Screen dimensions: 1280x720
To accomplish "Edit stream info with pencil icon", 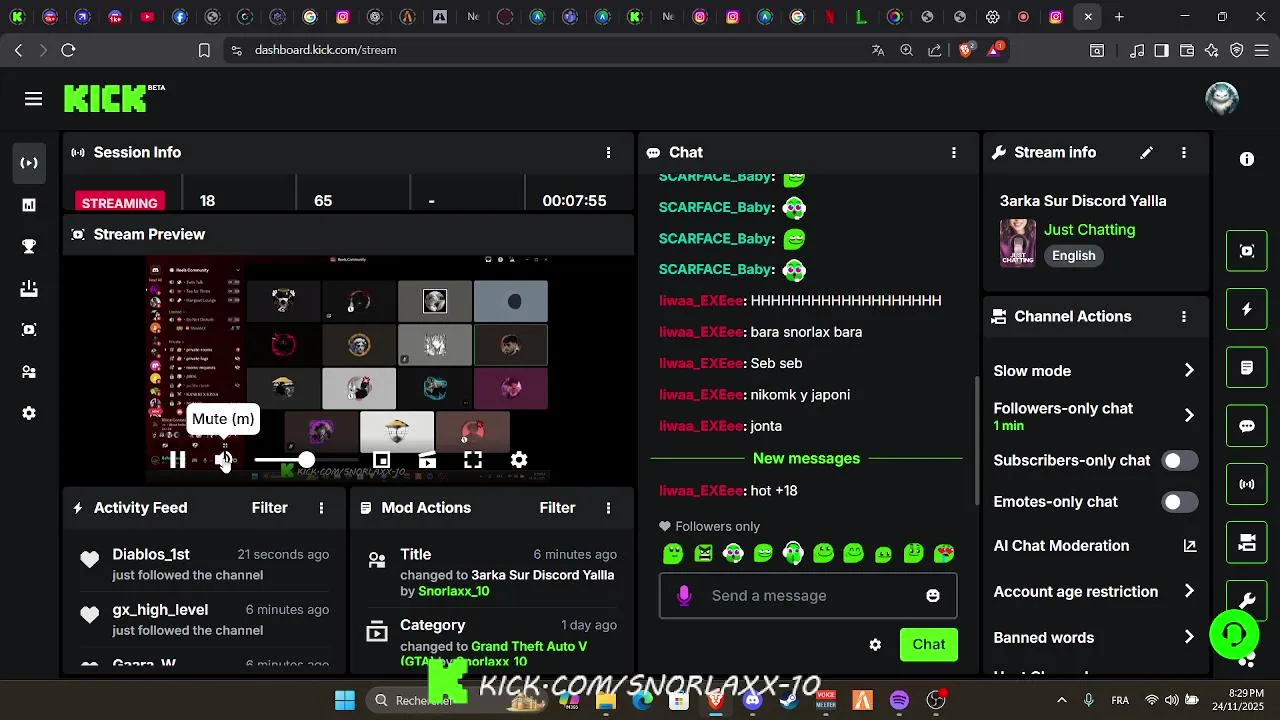I will coord(1146,152).
